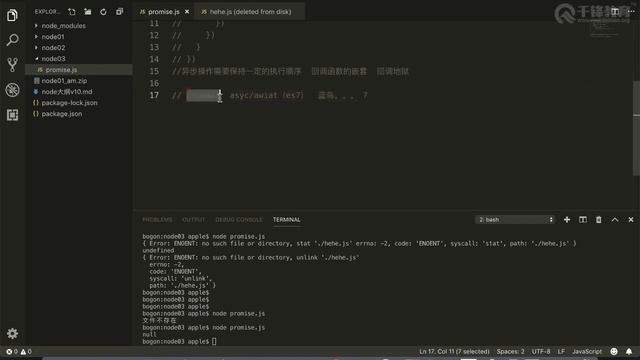Click the EXPLORER panel title

[x=47, y=12]
